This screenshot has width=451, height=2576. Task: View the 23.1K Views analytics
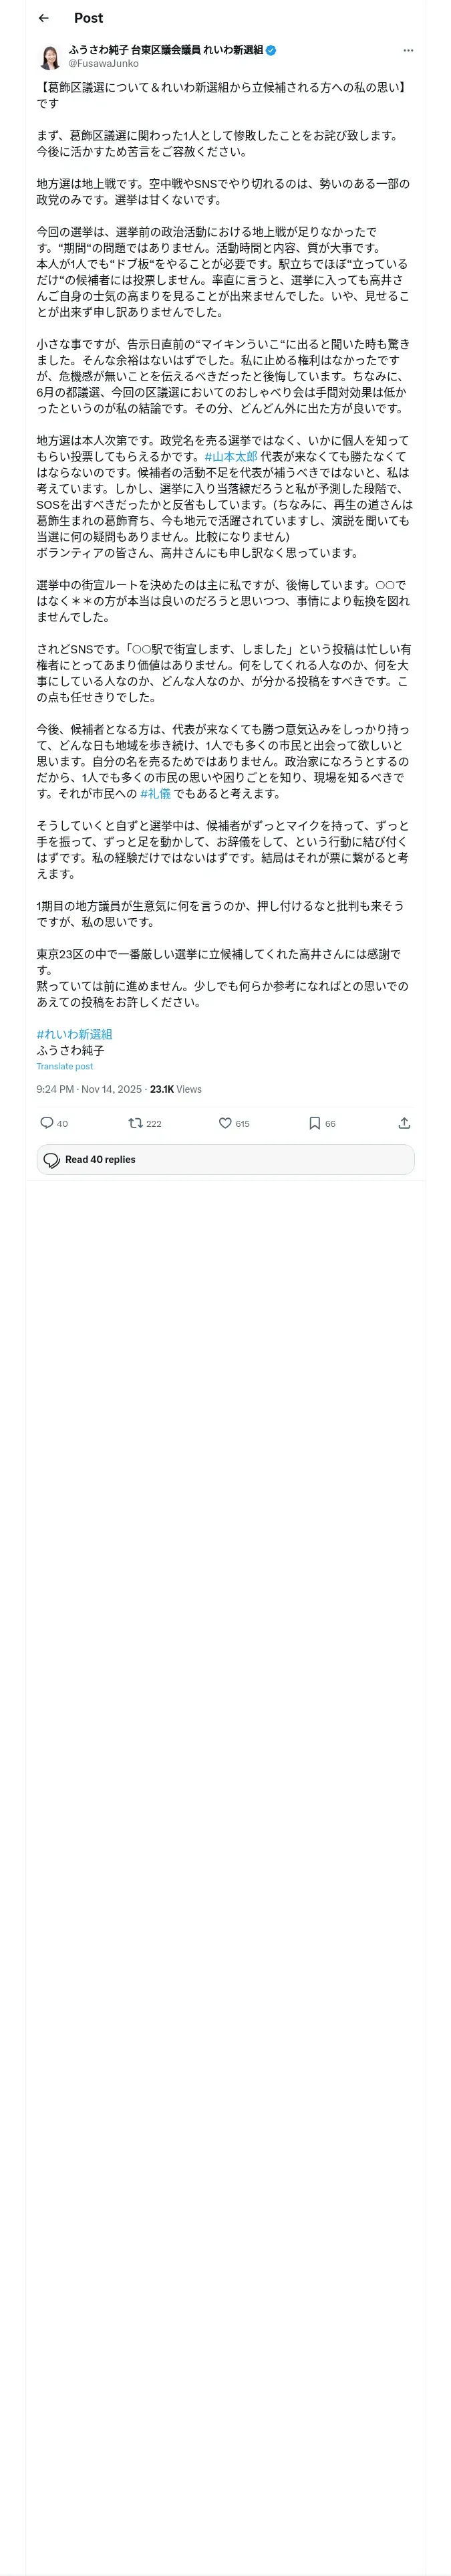pyautogui.click(x=176, y=1089)
